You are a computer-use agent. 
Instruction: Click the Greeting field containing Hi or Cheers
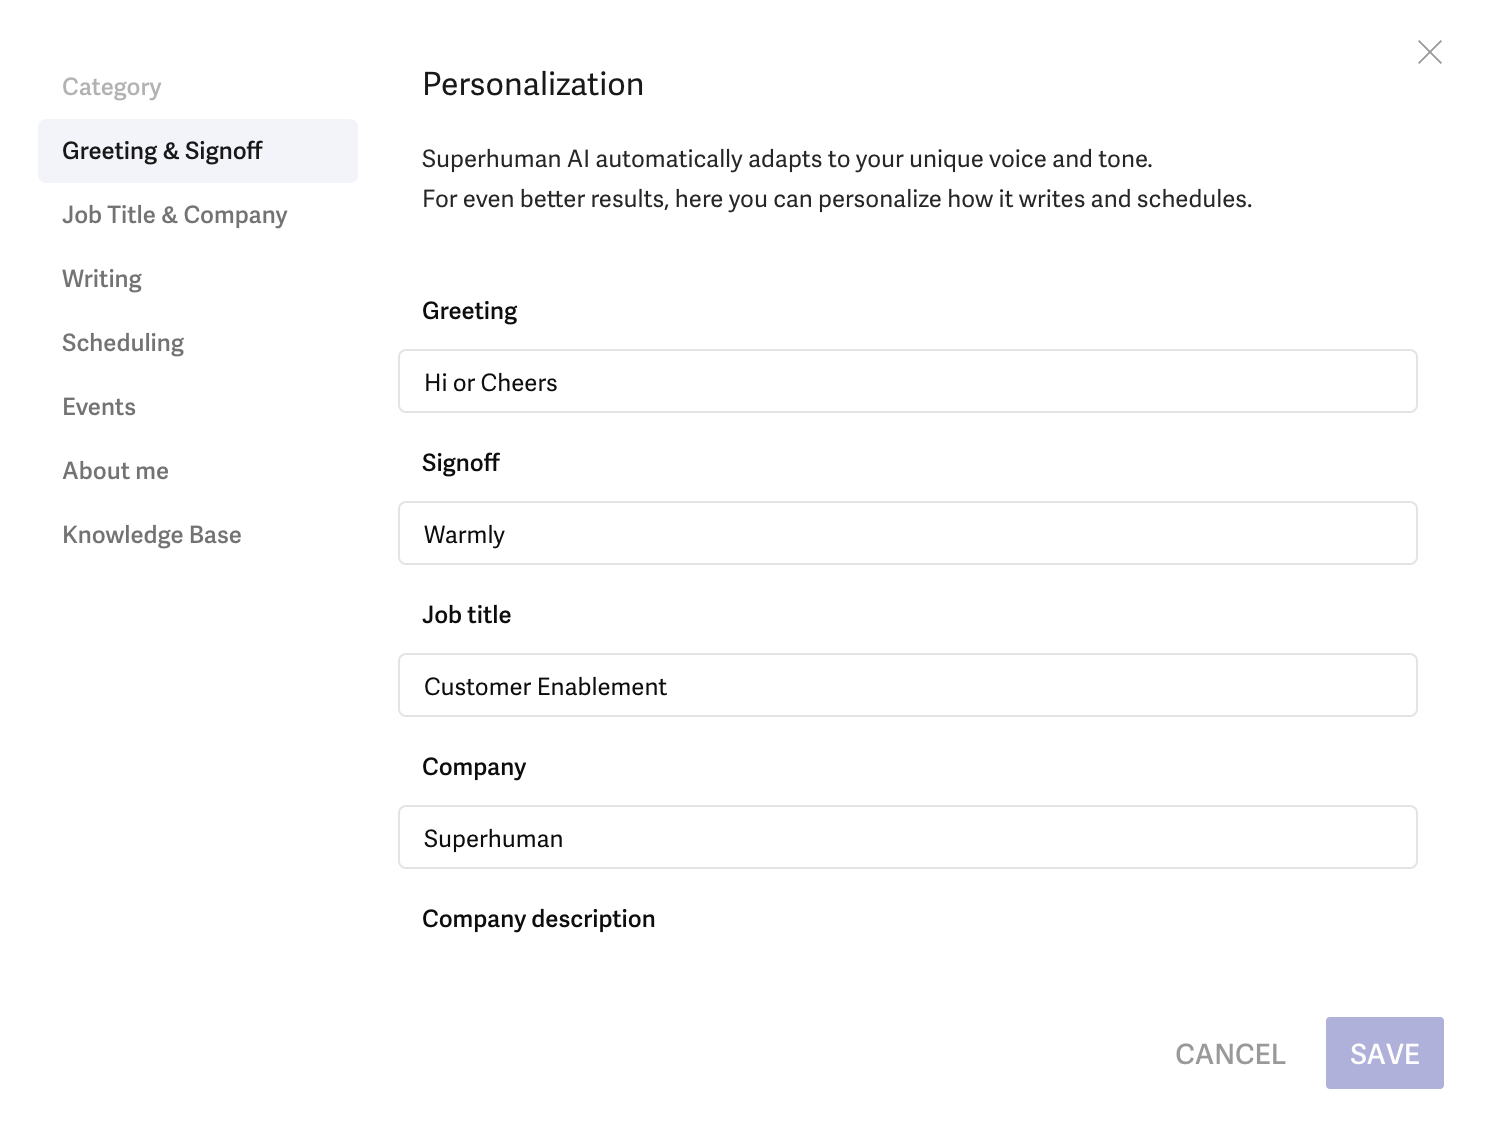[x=908, y=381]
